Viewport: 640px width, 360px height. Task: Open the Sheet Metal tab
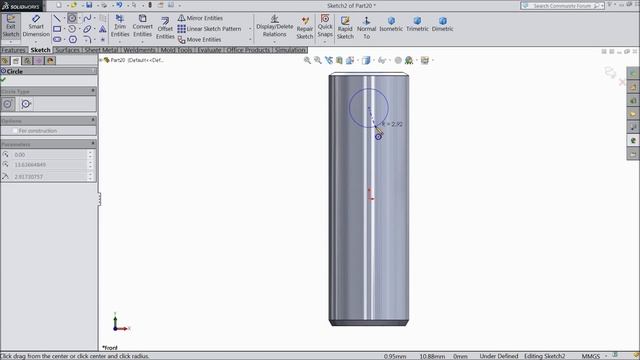tap(101, 50)
